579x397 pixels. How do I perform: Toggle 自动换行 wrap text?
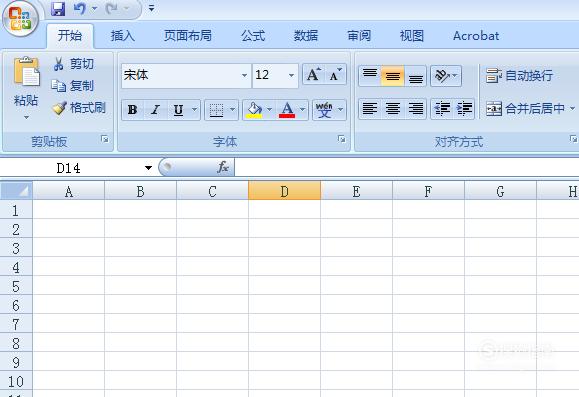519,76
